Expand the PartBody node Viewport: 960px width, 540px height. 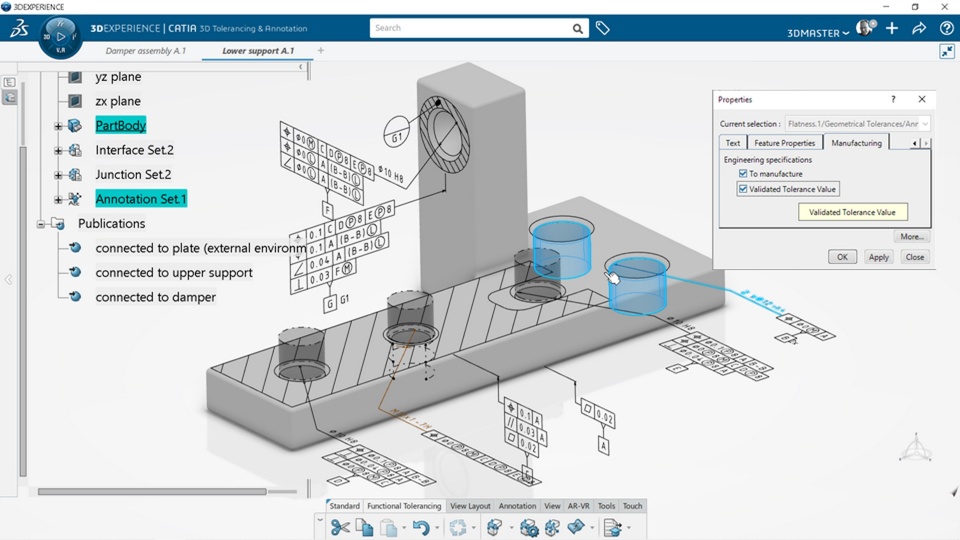[x=58, y=126]
